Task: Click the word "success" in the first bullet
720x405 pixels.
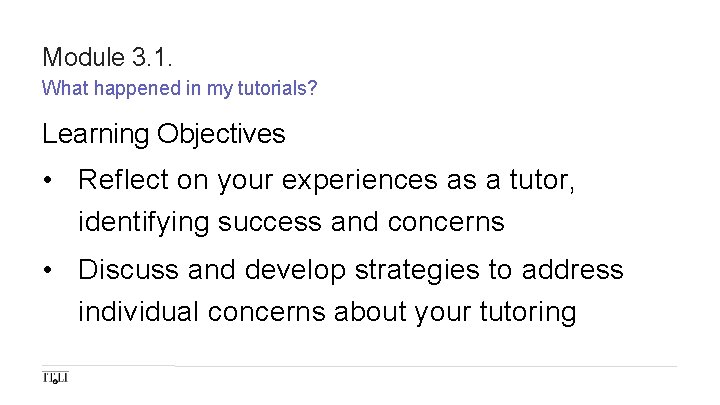Action: click(x=270, y=223)
